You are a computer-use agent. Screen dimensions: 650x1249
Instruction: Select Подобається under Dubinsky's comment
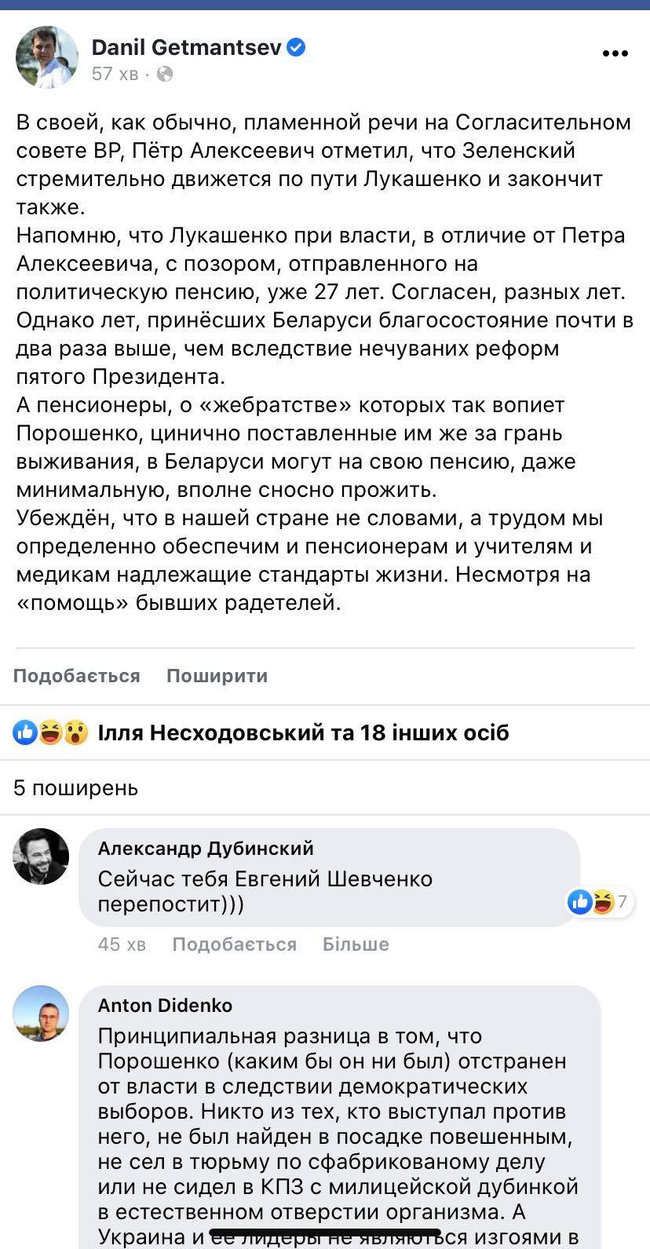[235, 943]
